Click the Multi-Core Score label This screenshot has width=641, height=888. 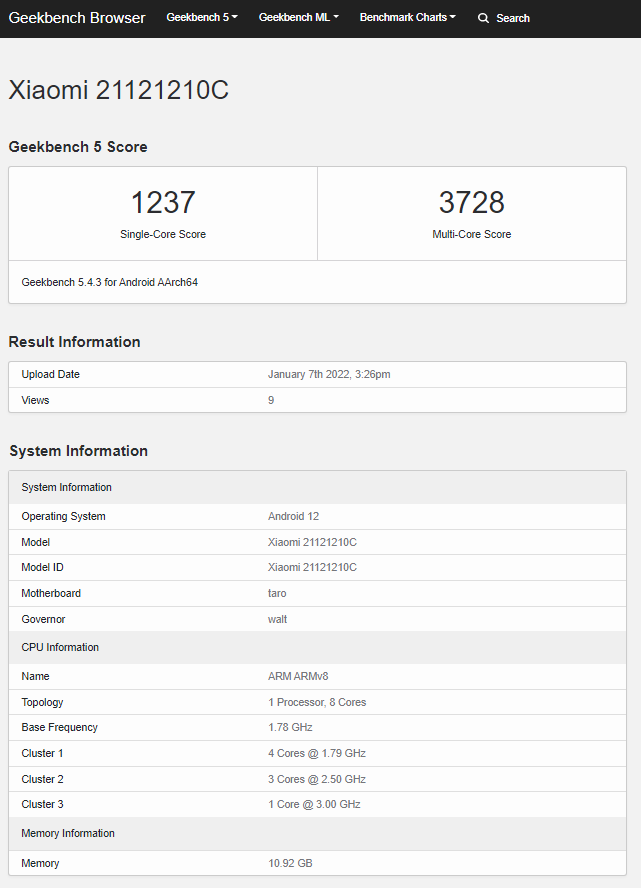[x=472, y=234]
